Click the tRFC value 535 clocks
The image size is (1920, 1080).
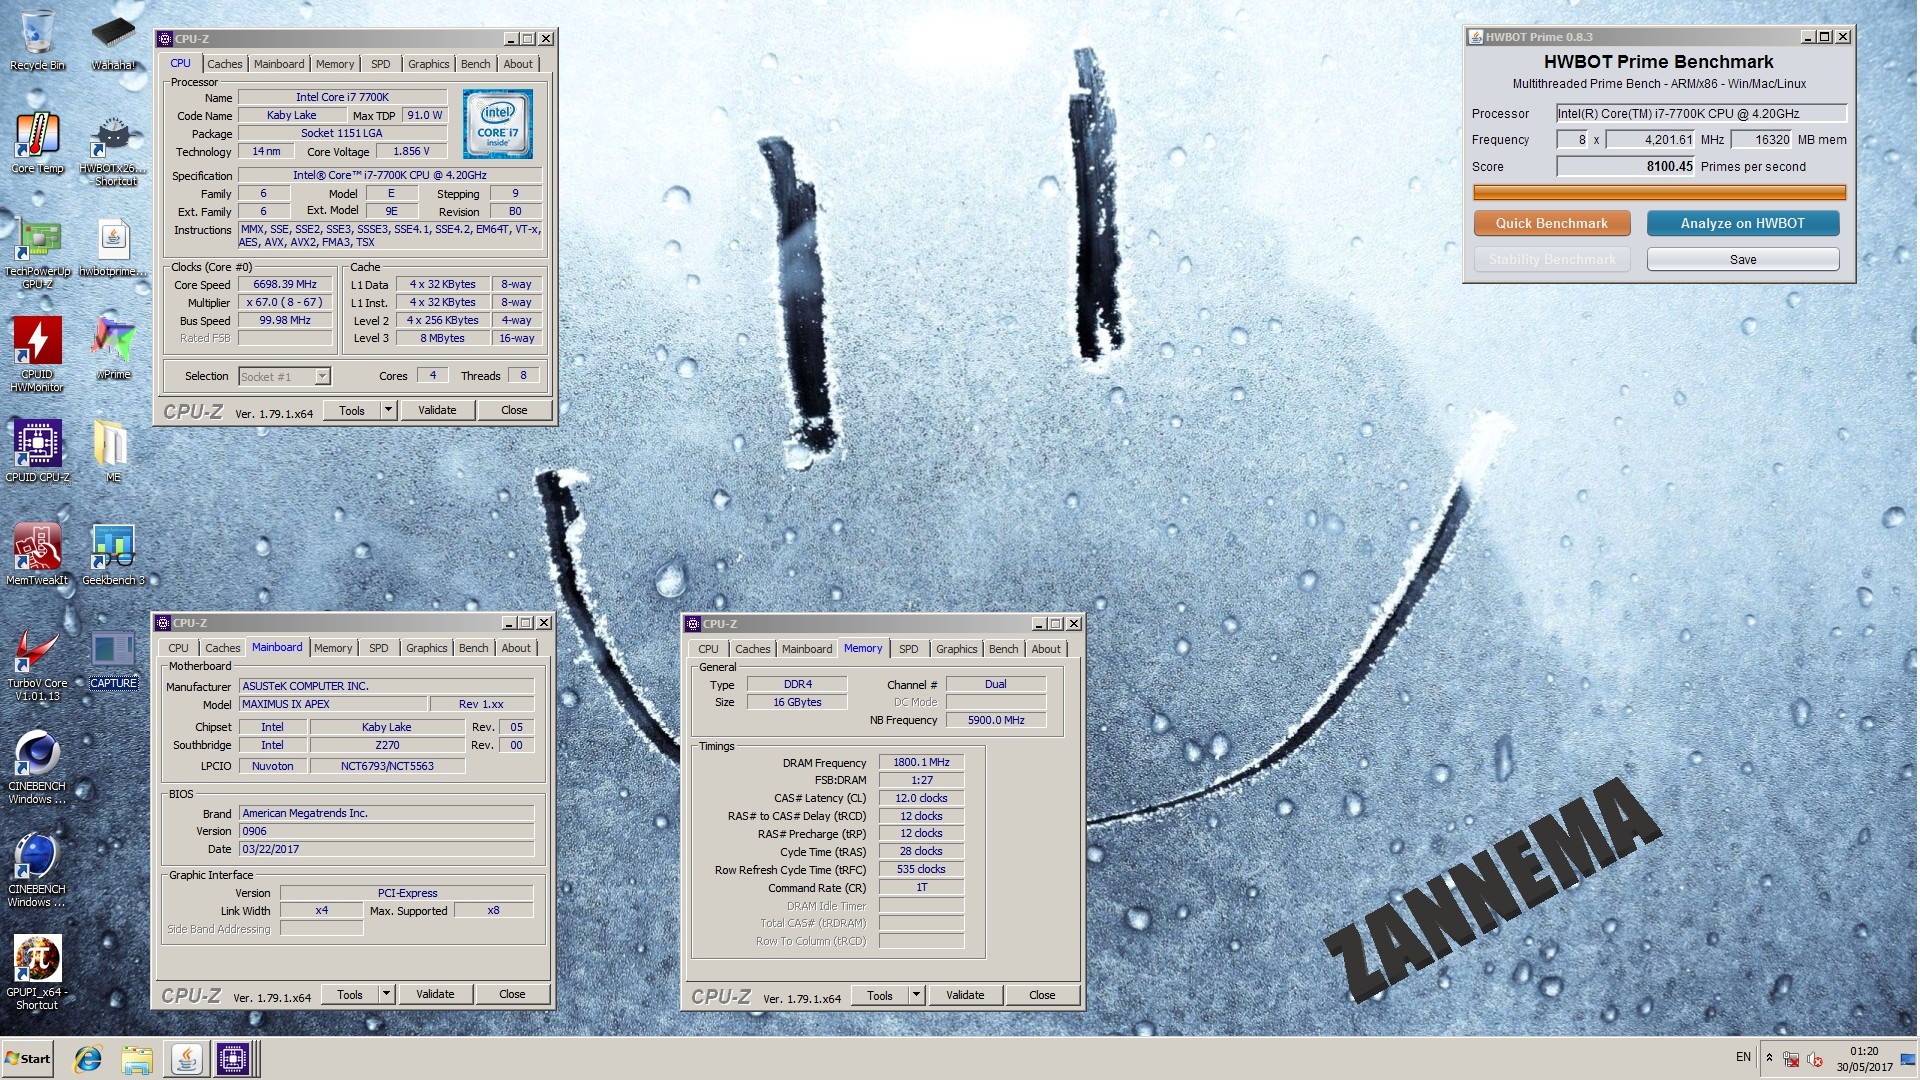click(x=921, y=869)
